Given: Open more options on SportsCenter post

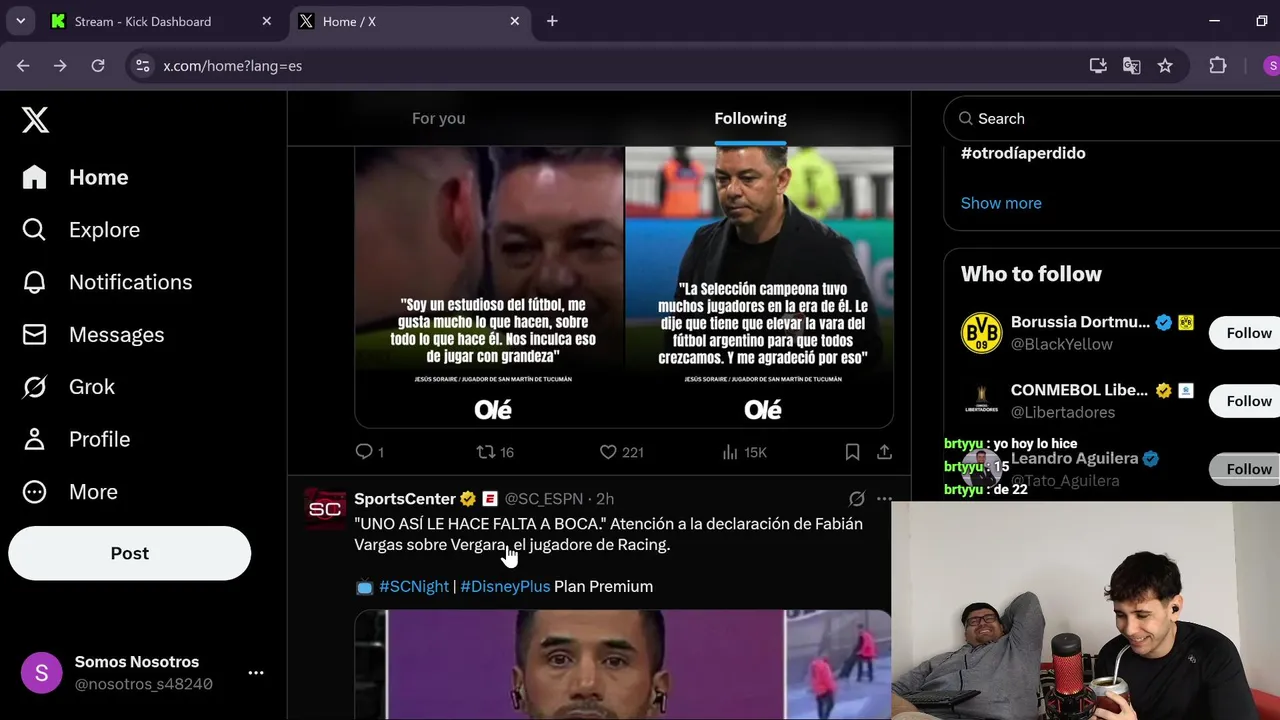Looking at the screenshot, I should coord(884,498).
